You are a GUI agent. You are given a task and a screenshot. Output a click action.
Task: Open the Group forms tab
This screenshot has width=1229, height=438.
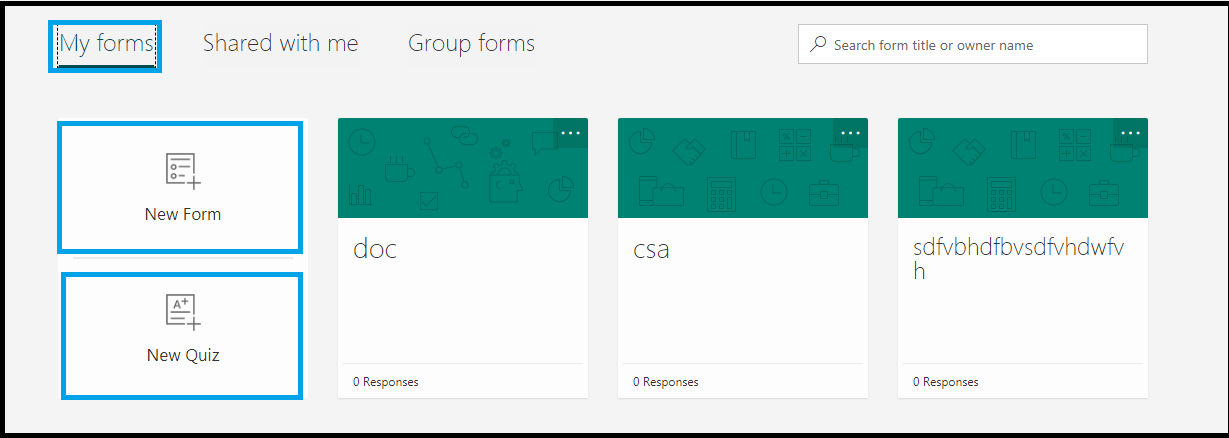471,43
